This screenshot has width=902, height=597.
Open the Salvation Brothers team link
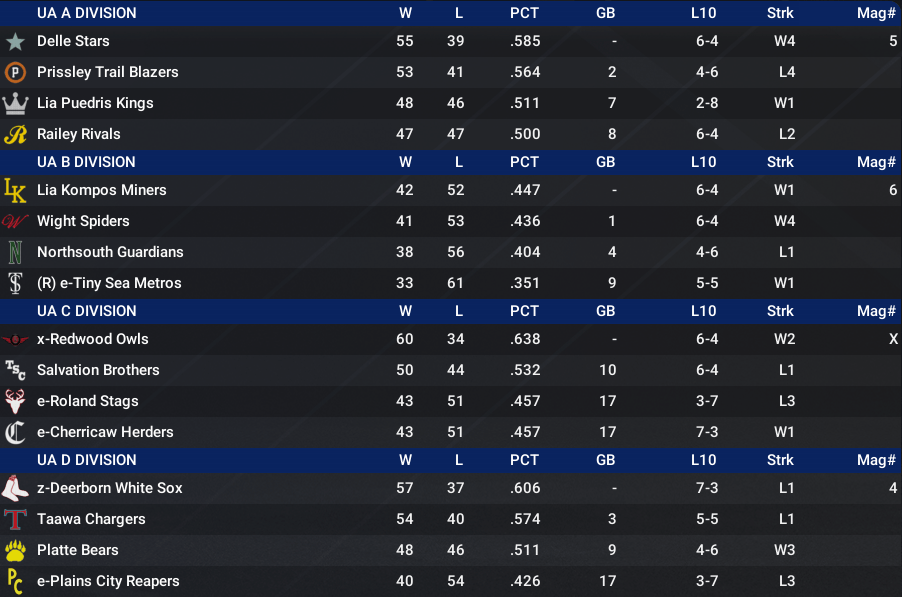tap(98, 370)
